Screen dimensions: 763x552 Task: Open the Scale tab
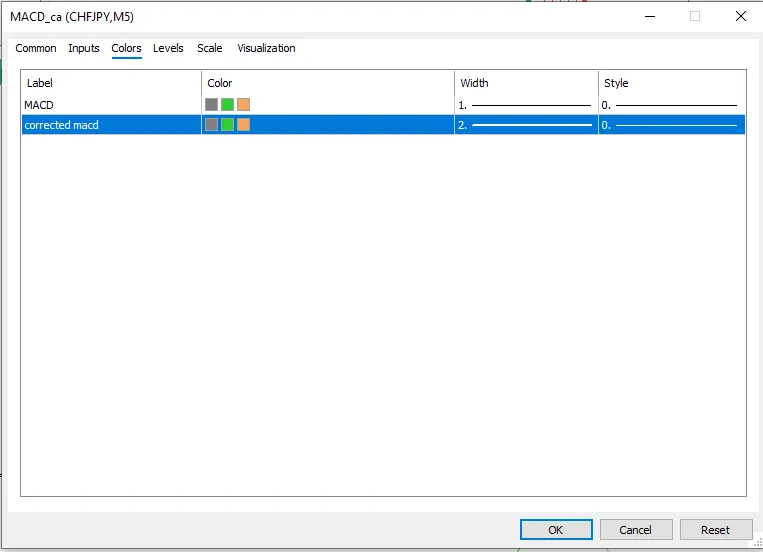[210, 48]
